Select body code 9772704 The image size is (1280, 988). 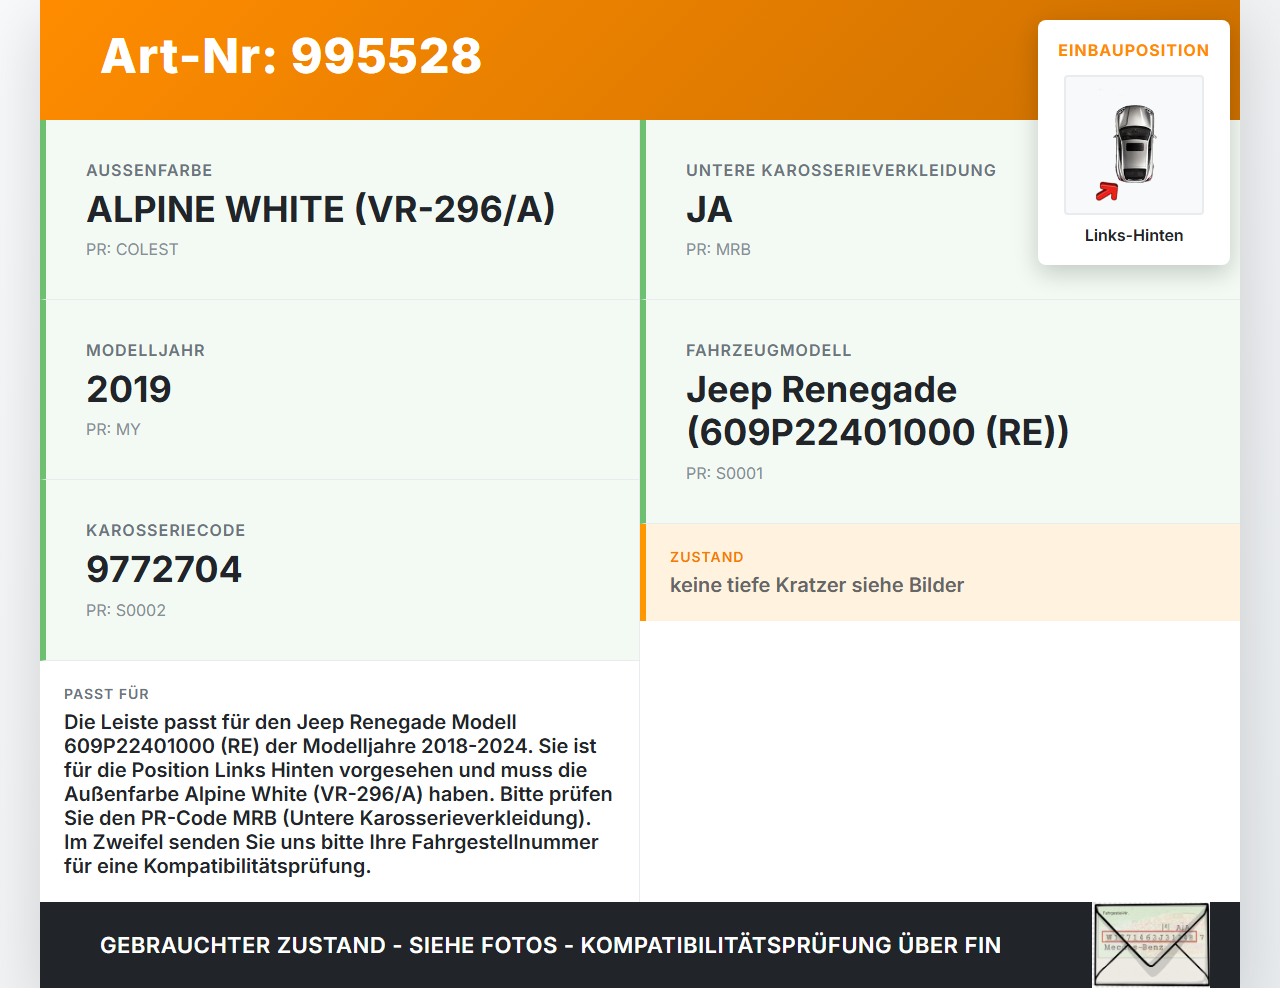(164, 569)
